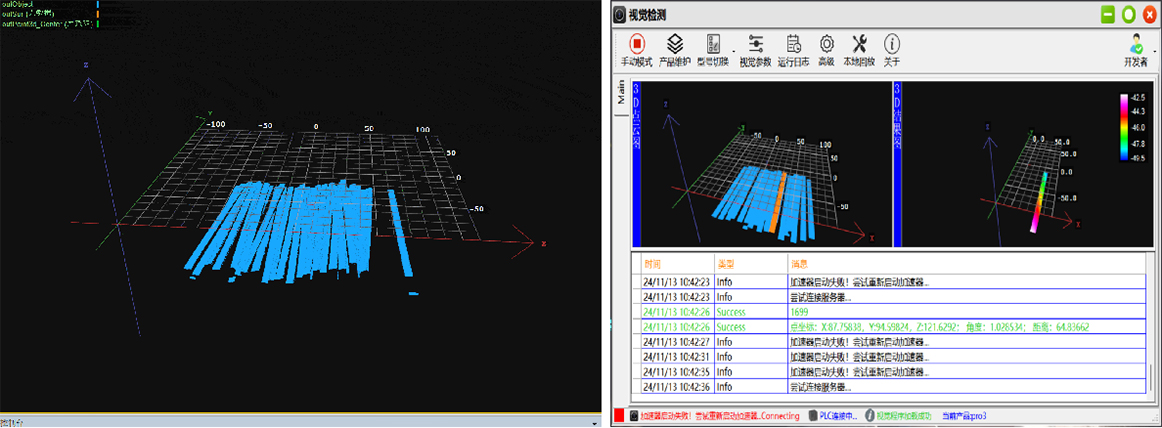Click the 开发者 developer account icon
The height and width of the screenshot is (428, 1162).
(1135, 44)
